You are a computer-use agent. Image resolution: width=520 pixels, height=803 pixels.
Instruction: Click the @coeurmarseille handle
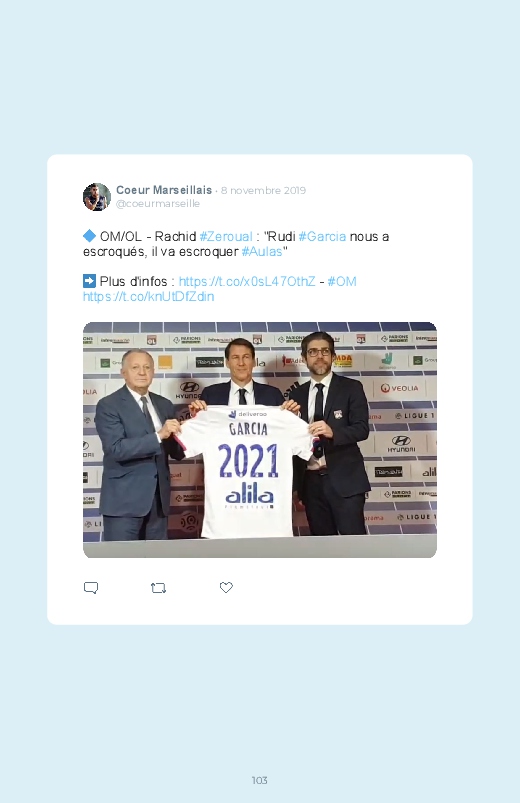point(158,203)
